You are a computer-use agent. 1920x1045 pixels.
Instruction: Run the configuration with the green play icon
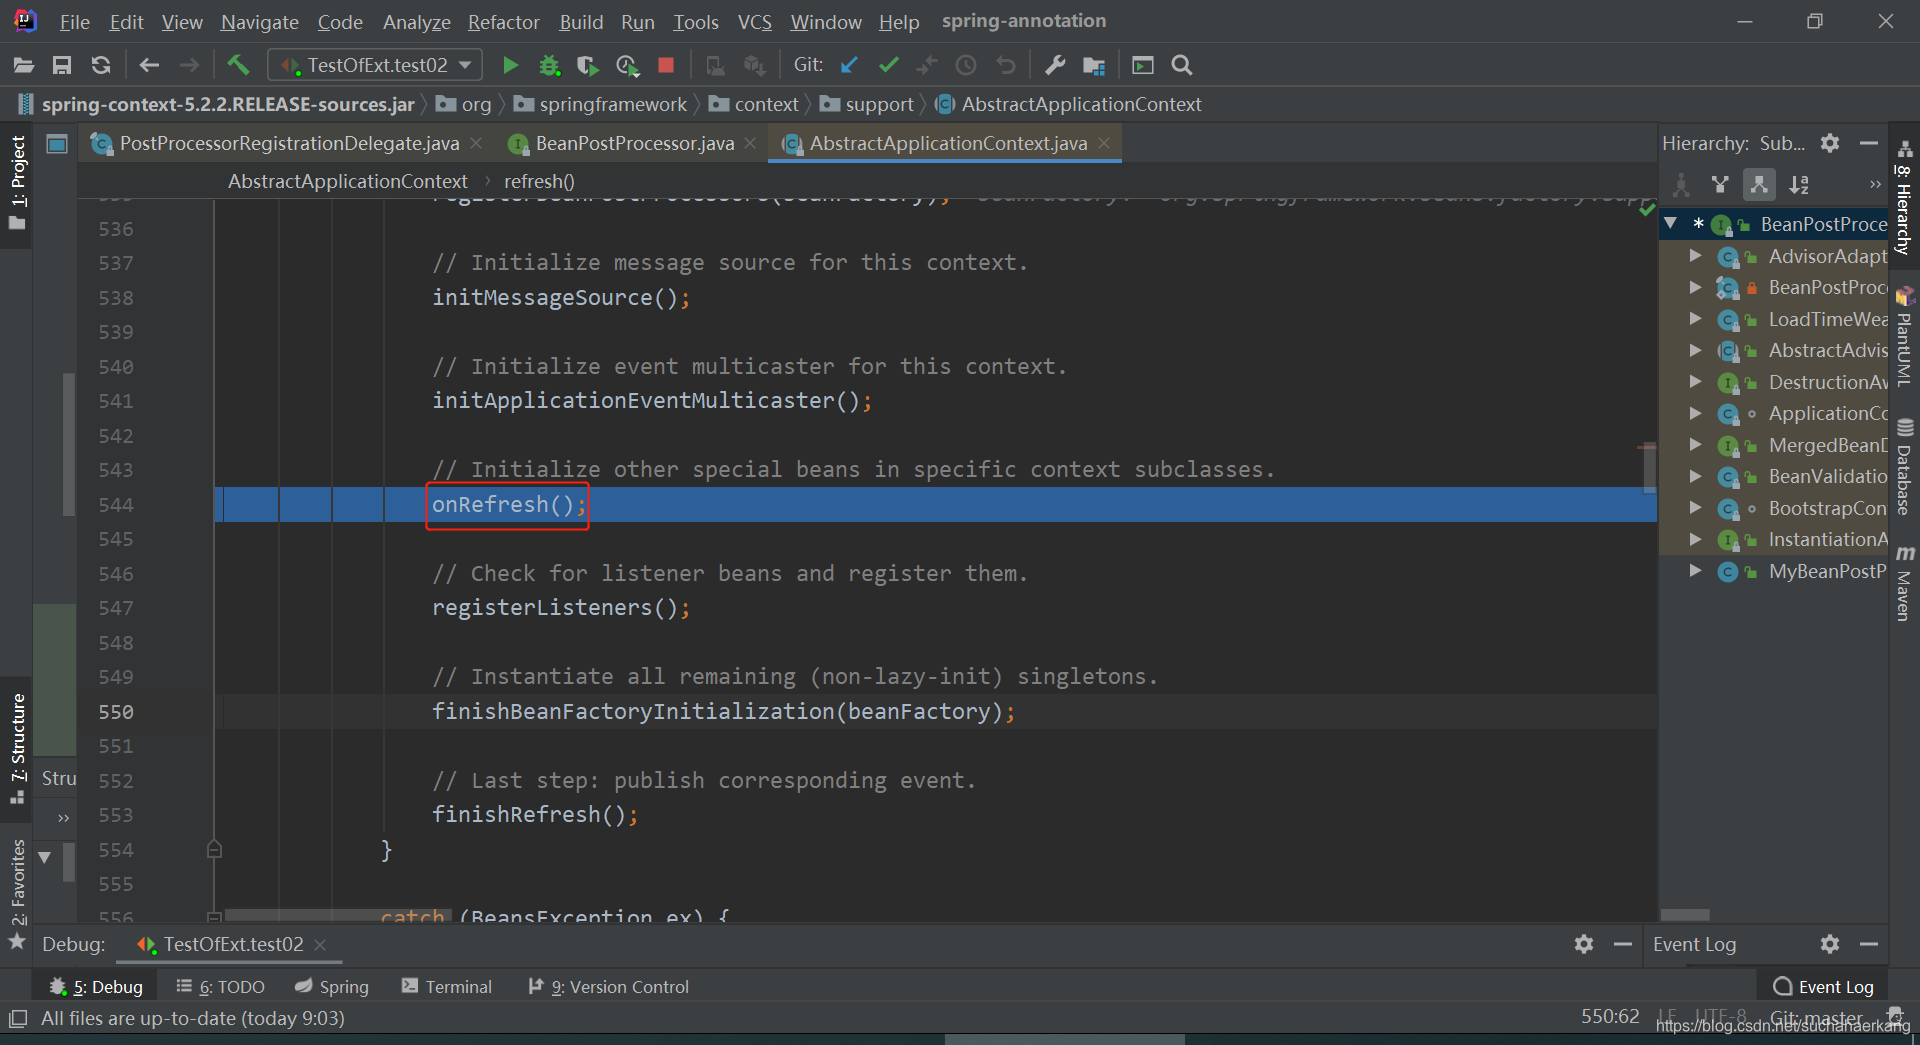click(510, 66)
